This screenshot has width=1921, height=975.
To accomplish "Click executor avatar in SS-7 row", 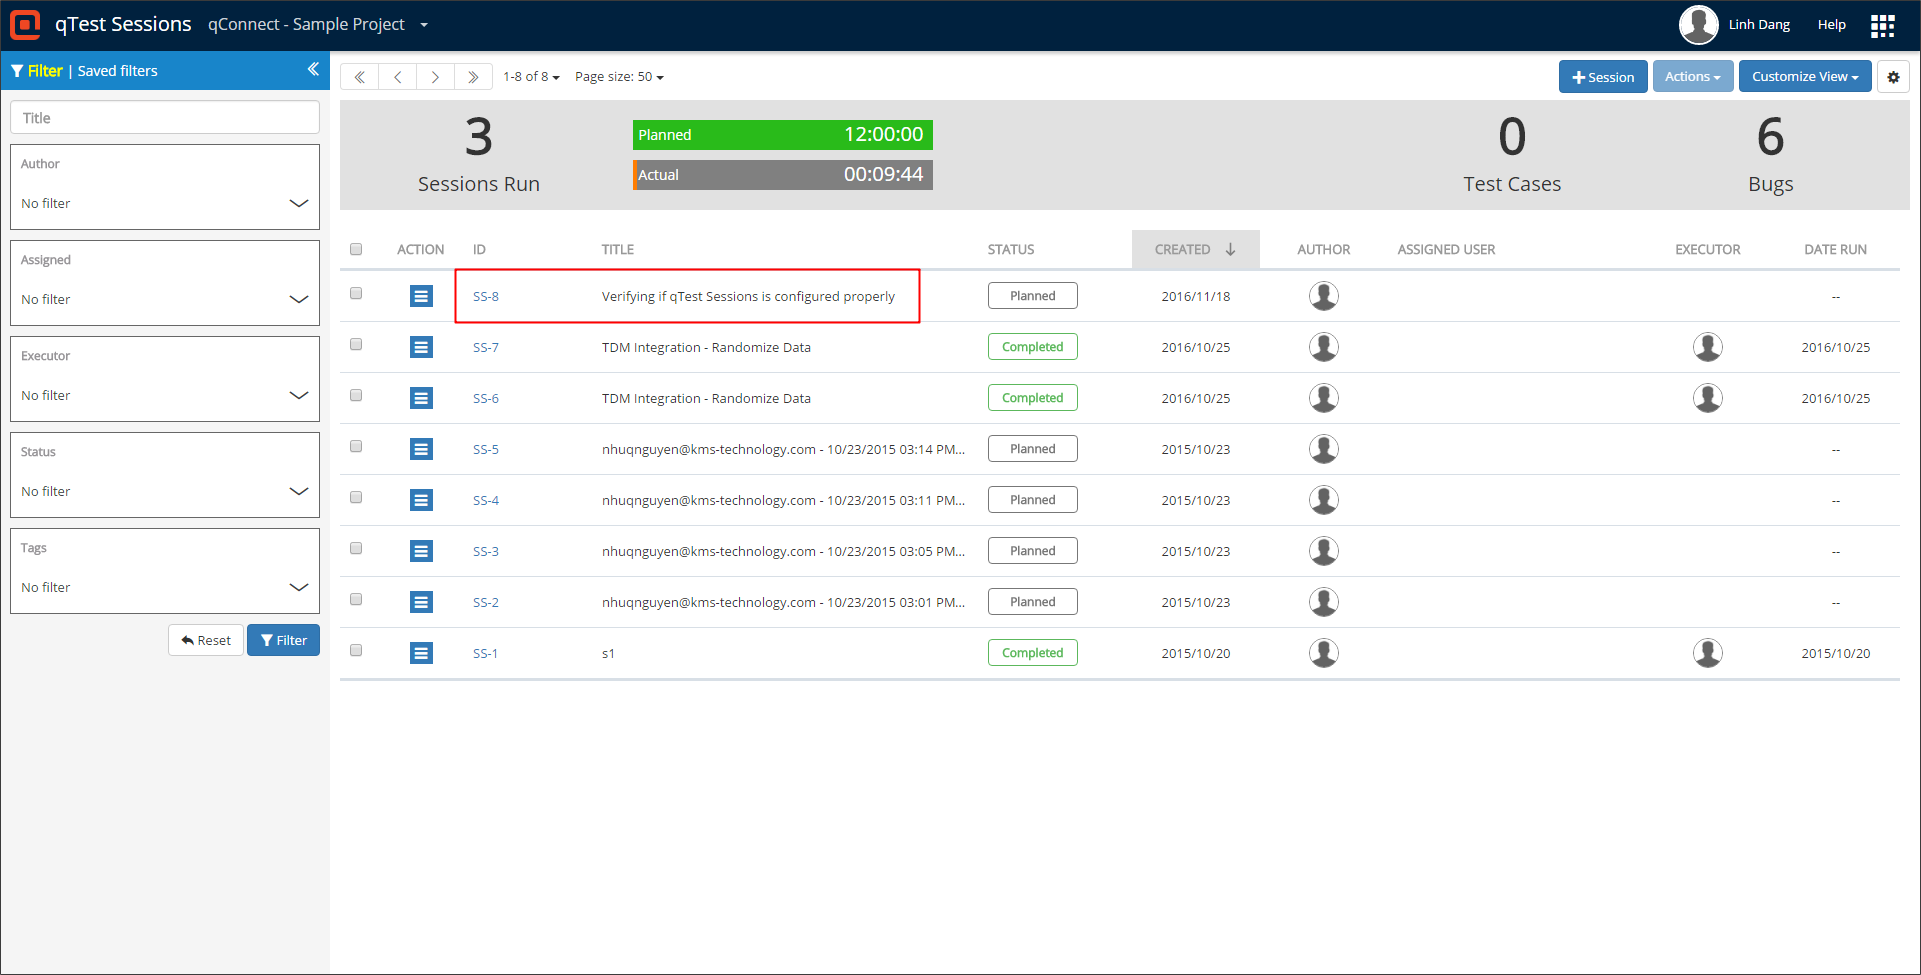I will click(1708, 347).
